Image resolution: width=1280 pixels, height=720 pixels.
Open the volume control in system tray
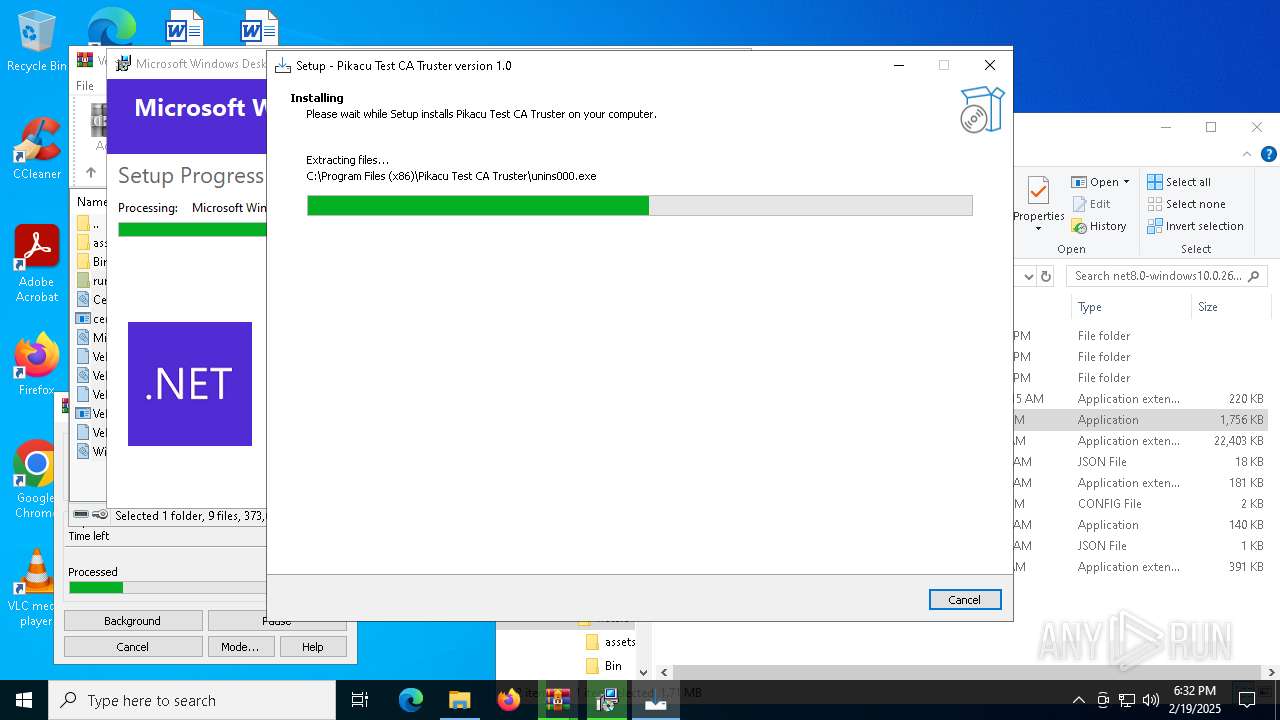click(x=1151, y=700)
